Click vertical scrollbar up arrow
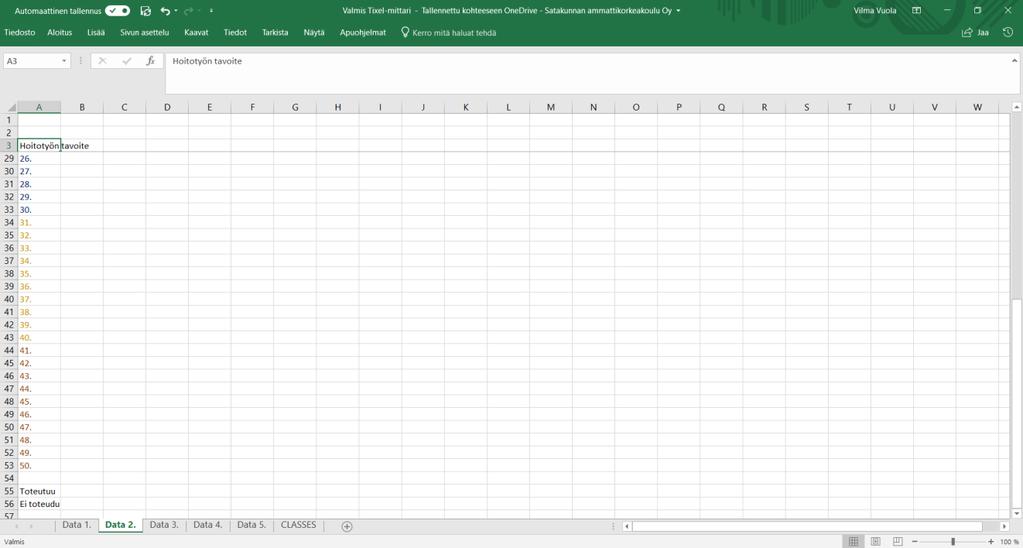The width and height of the screenshot is (1023, 548). click(1016, 107)
